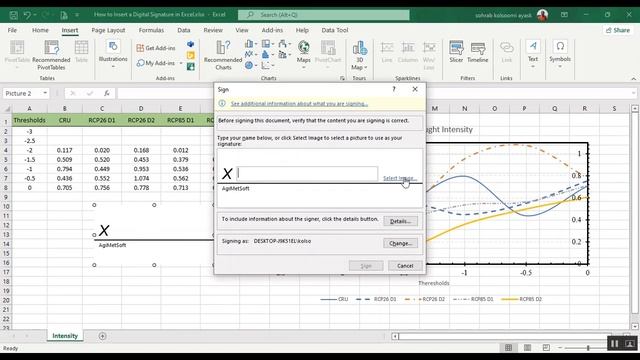Open the Recommended PivotTables tool
Screen dimensions: 640x360
[51, 56]
